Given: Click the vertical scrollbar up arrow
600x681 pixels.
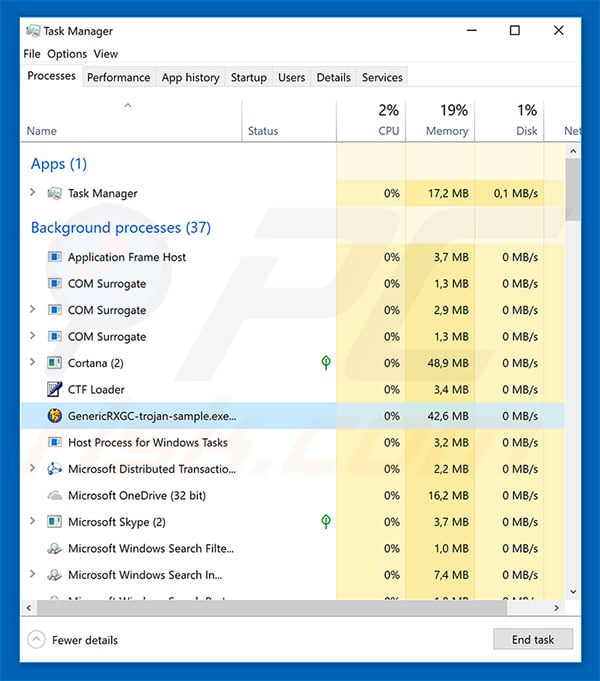Looking at the screenshot, I should click(573, 151).
